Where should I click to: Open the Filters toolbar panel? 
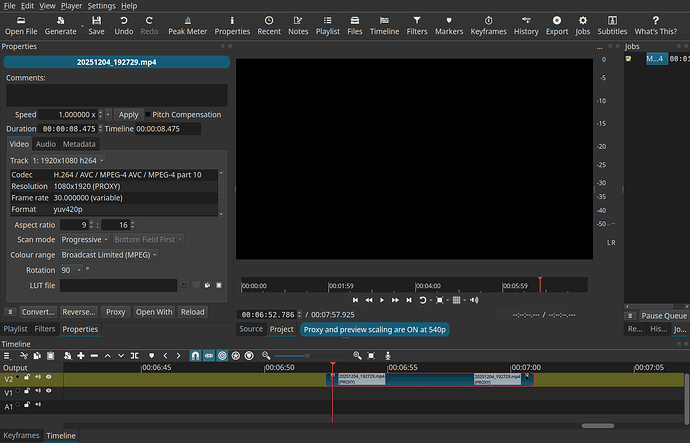coord(417,26)
